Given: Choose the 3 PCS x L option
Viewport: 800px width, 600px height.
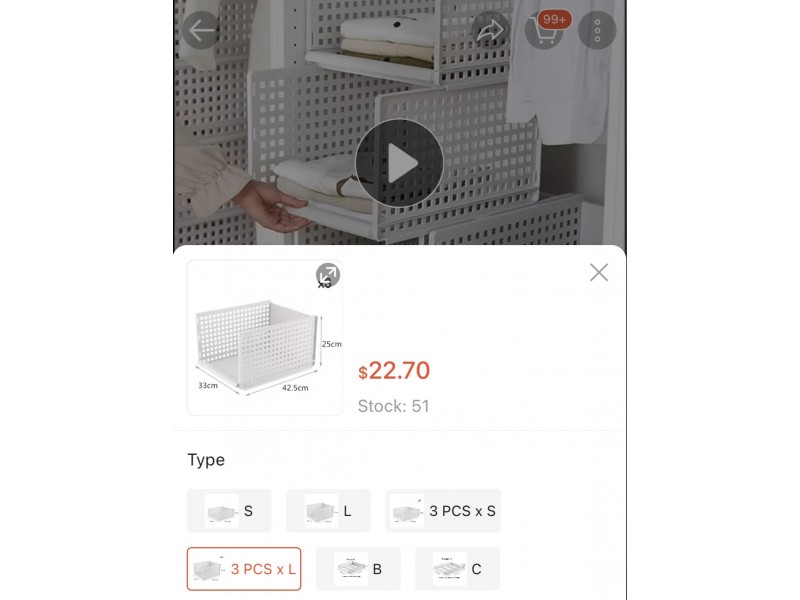Looking at the screenshot, I should [x=244, y=569].
